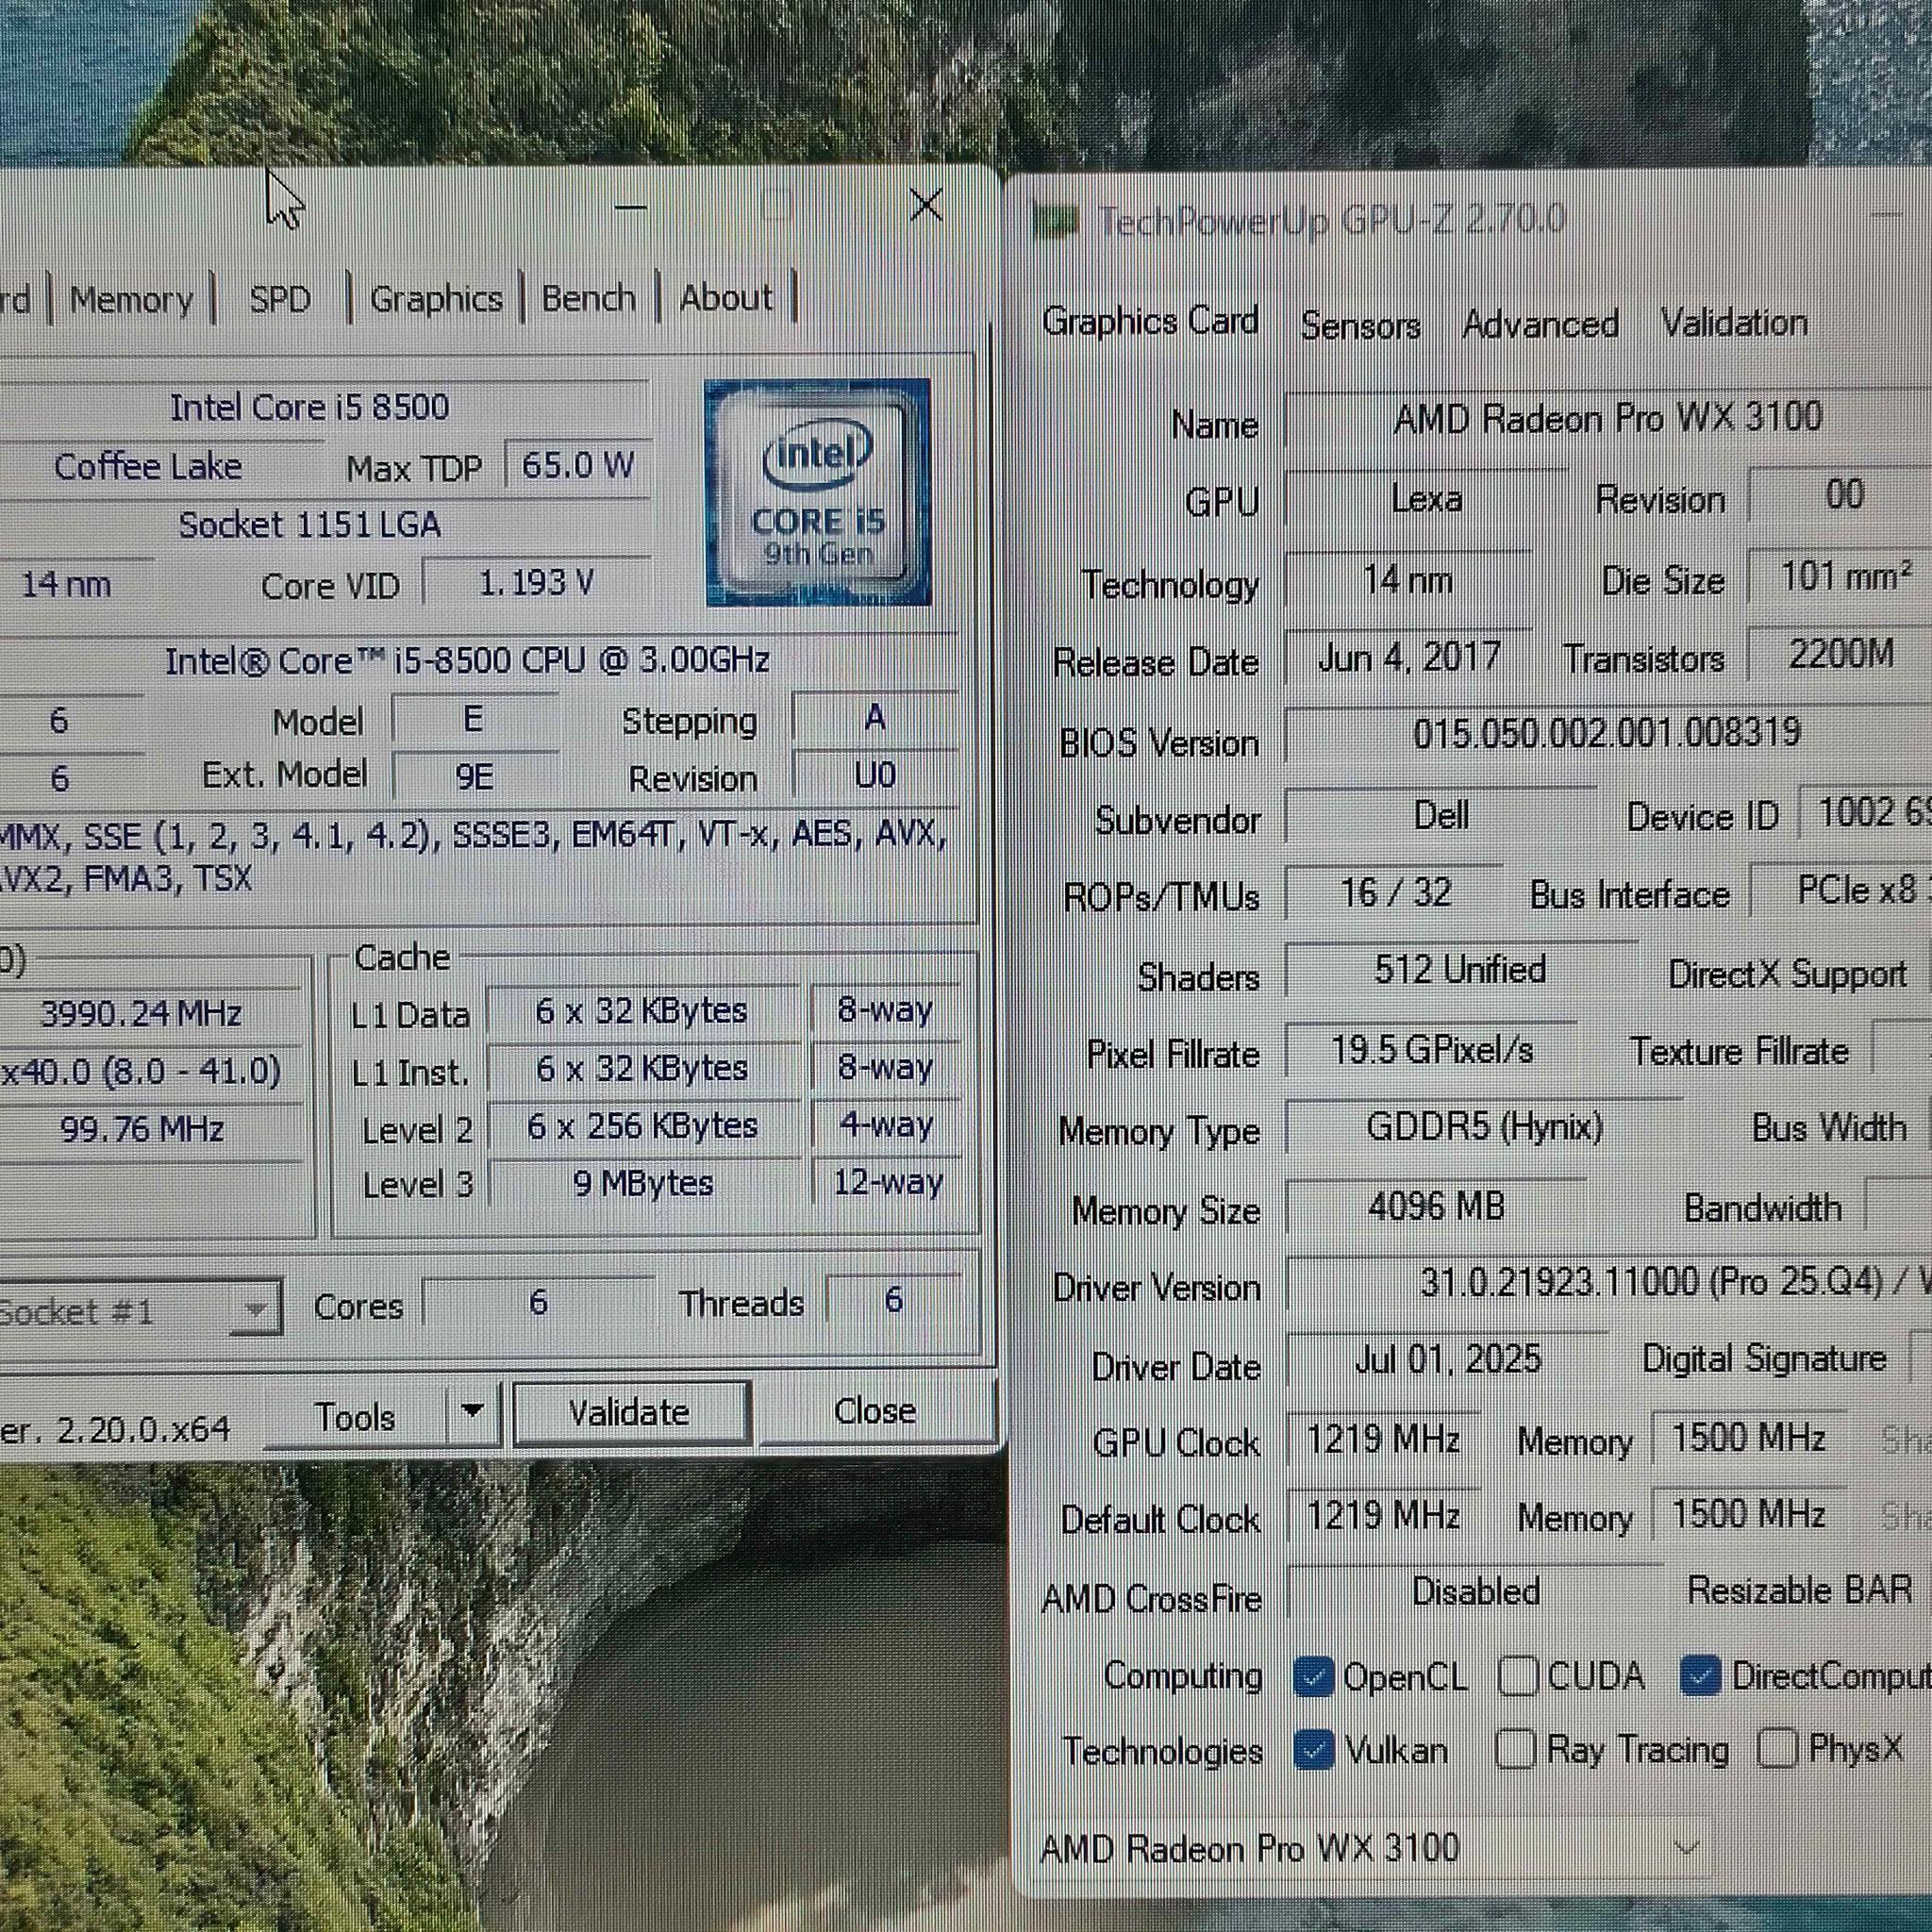Screen dimensions: 1932x1932
Task: Click the Tools button in CPU-Z
Action: pos(355,1416)
